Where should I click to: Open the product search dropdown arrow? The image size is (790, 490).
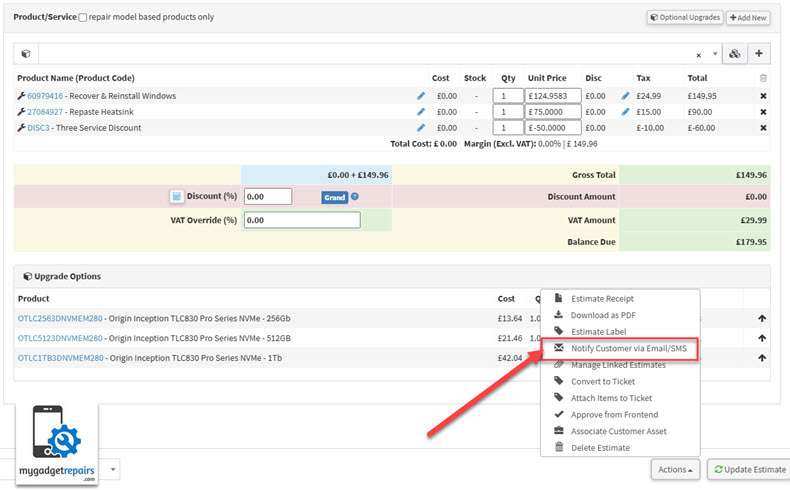coord(714,54)
